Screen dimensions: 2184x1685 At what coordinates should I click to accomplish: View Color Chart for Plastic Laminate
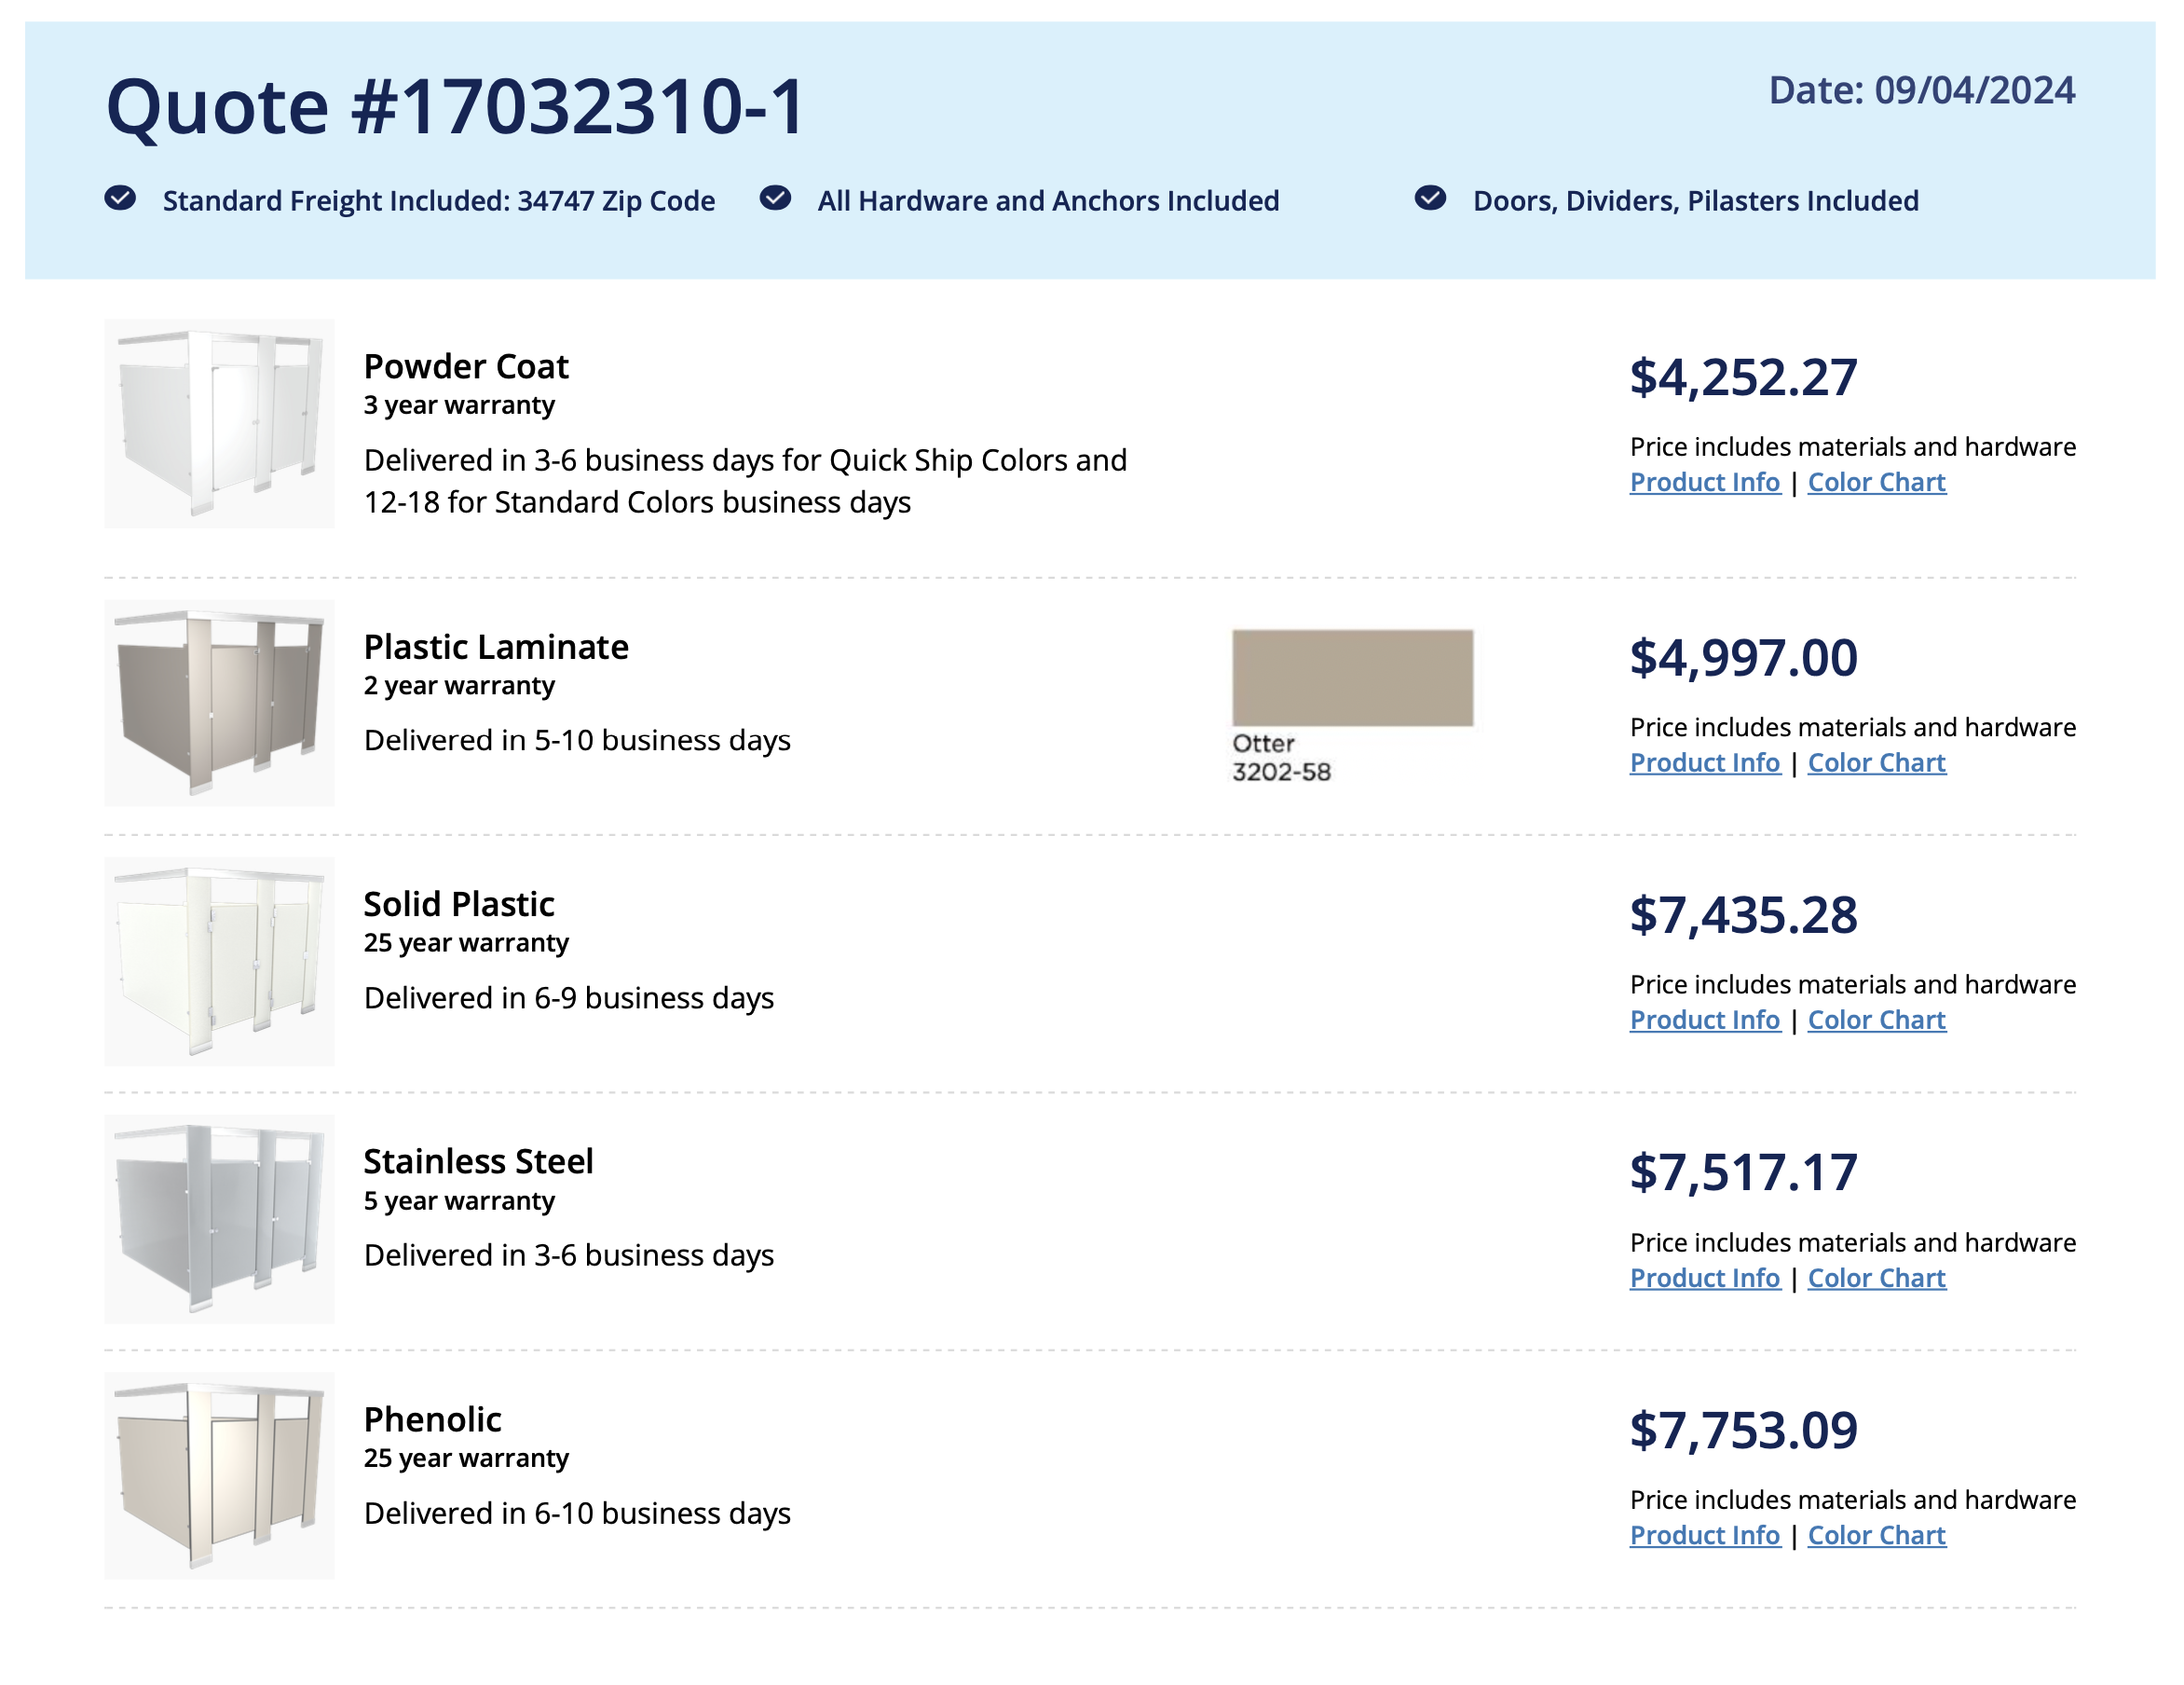pos(1876,763)
